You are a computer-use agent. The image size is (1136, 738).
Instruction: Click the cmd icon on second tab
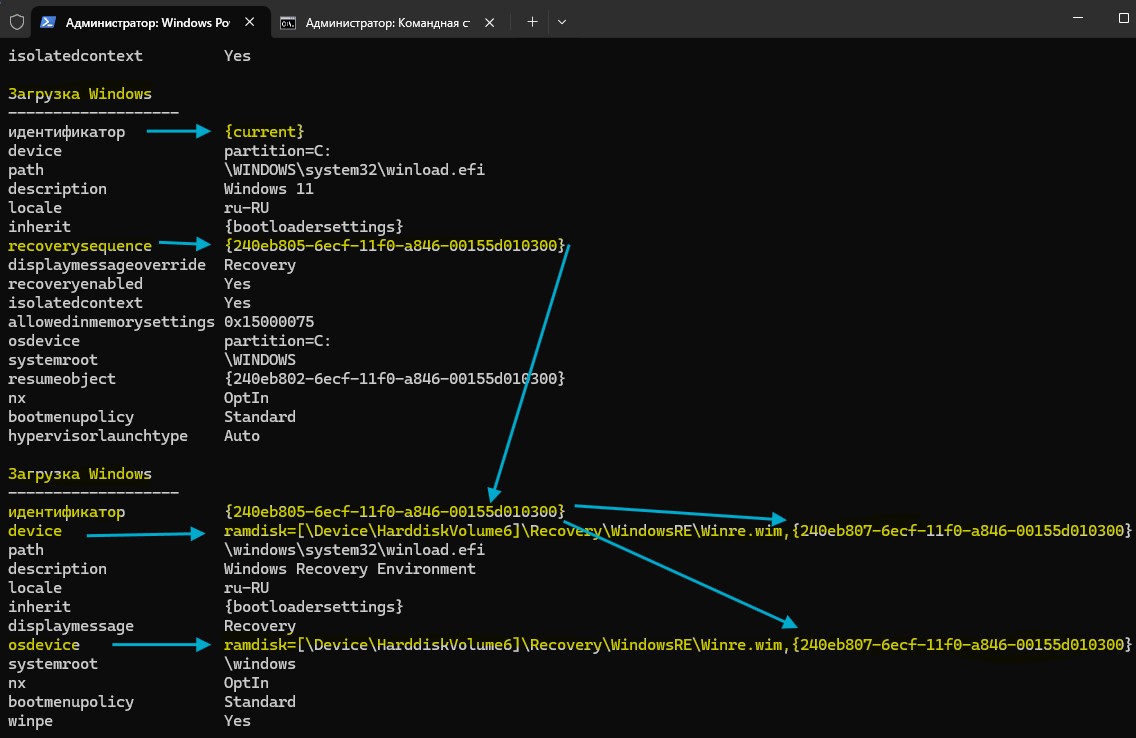click(288, 23)
